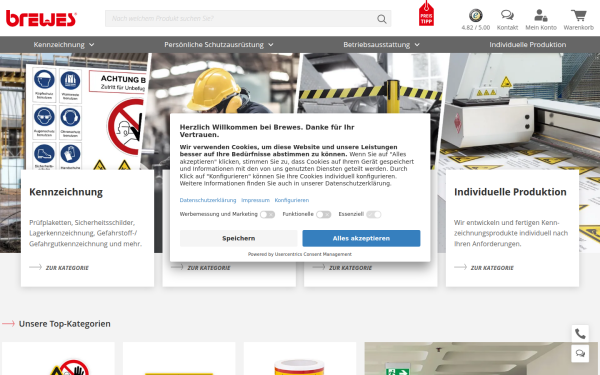Click the Individuelle Produktion card heading
This screenshot has width=600, height=375.
tap(510, 192)
